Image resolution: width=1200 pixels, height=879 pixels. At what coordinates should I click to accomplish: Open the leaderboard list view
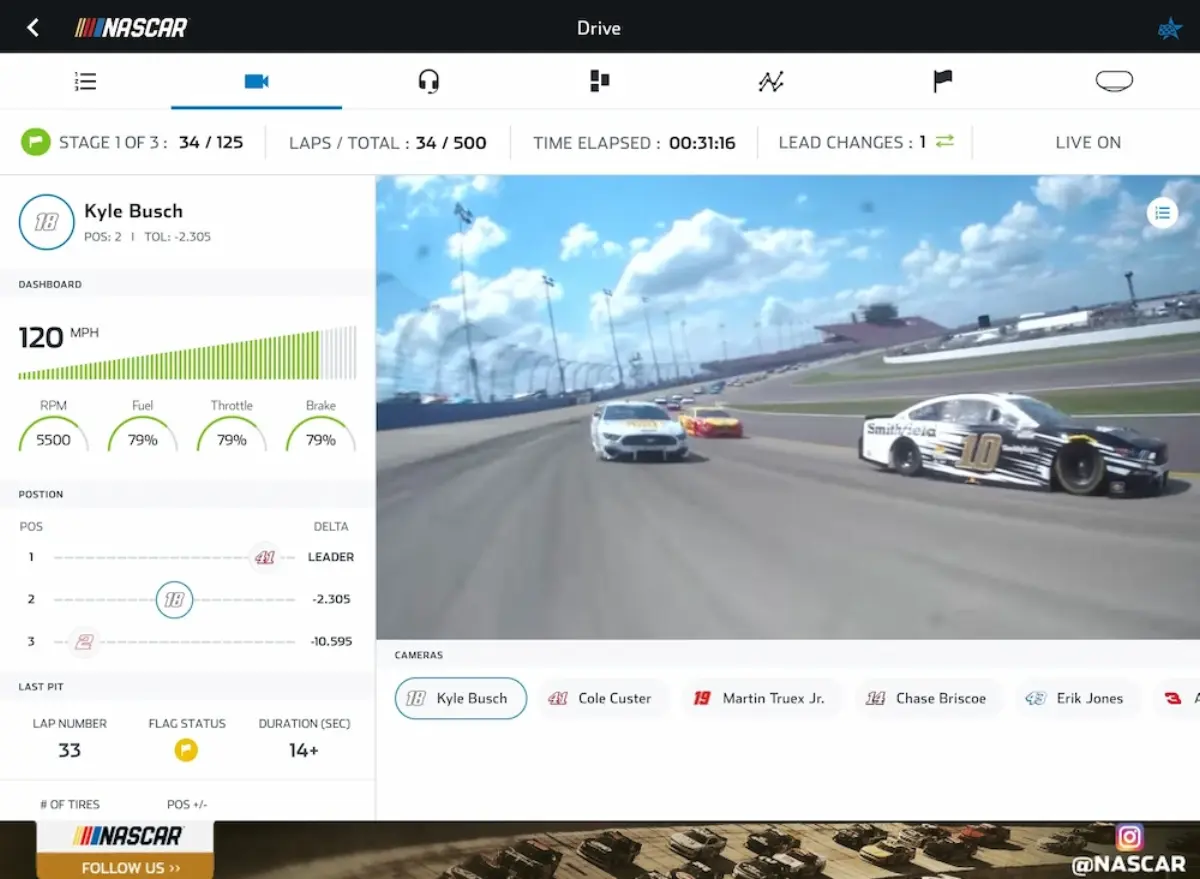point(85,82)
